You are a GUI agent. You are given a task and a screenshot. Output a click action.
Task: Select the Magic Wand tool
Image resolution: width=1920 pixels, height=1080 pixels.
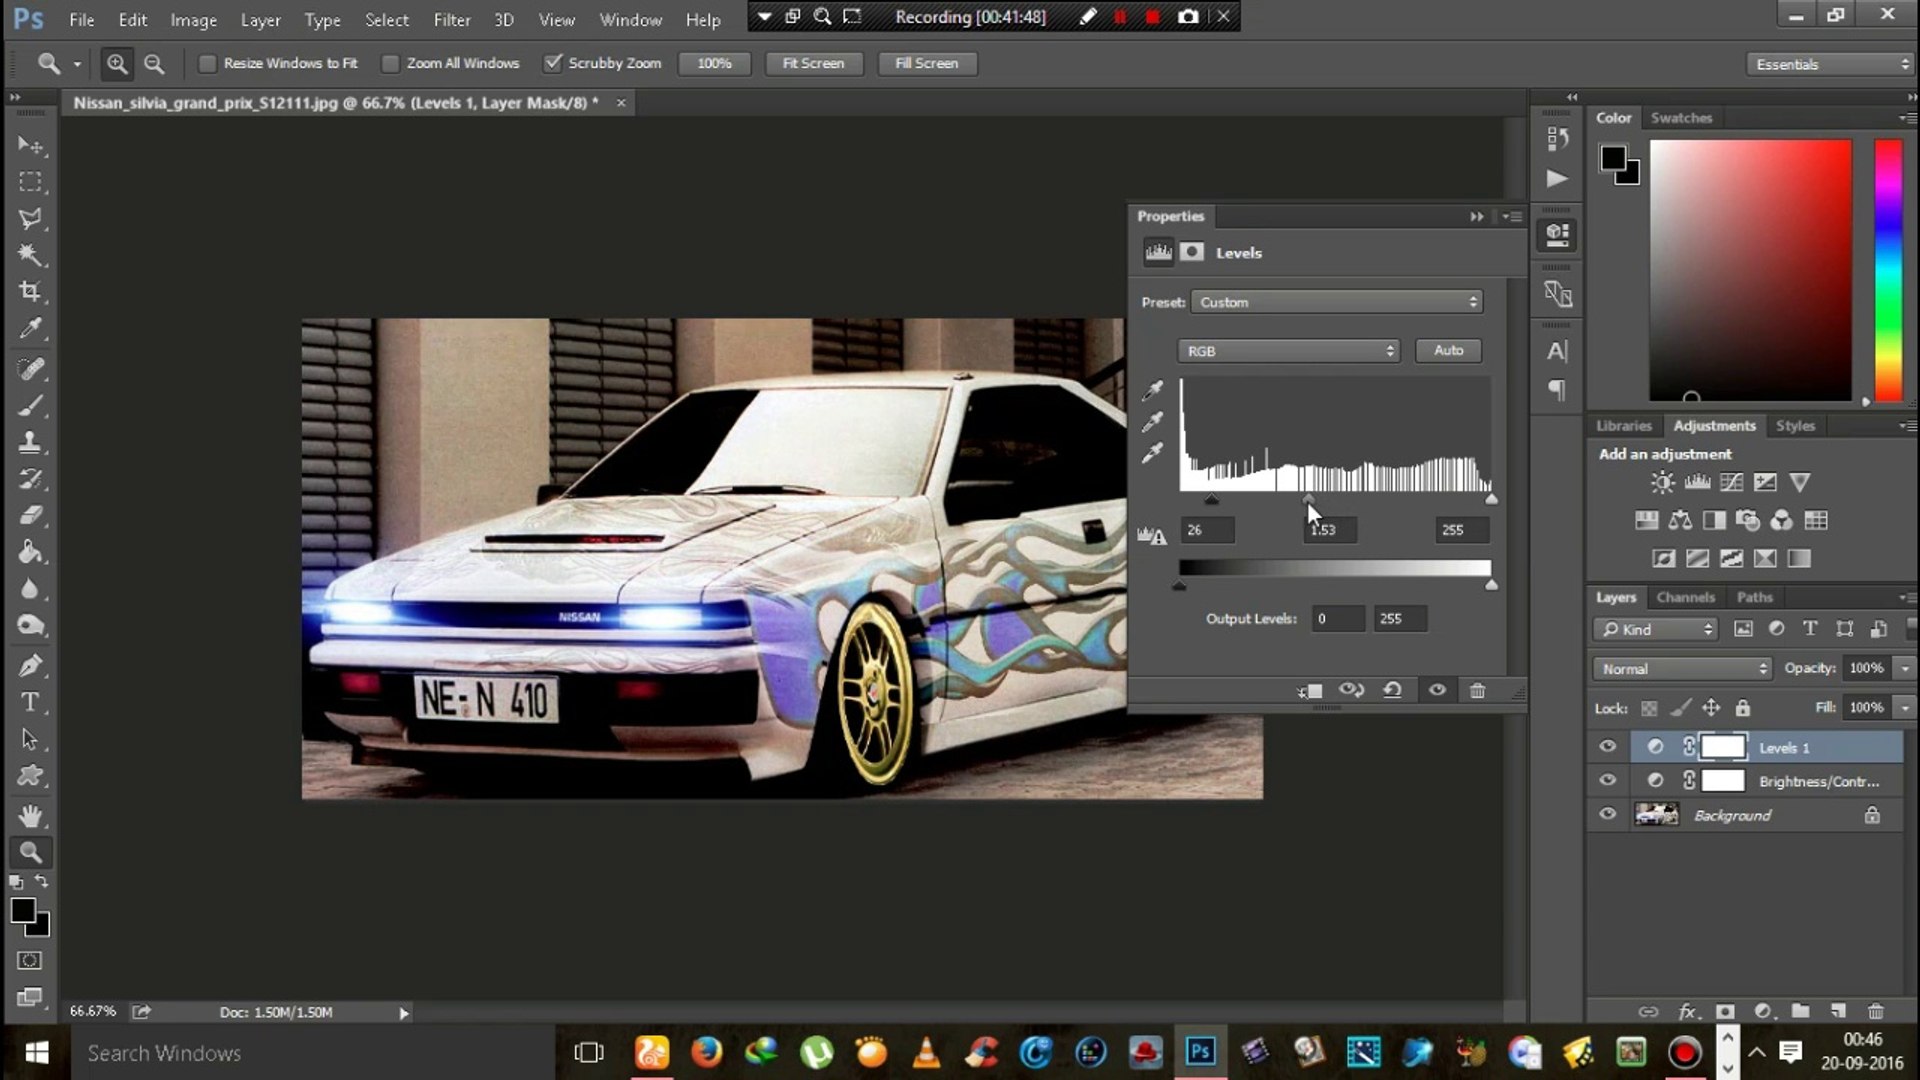tap(30, 255)
